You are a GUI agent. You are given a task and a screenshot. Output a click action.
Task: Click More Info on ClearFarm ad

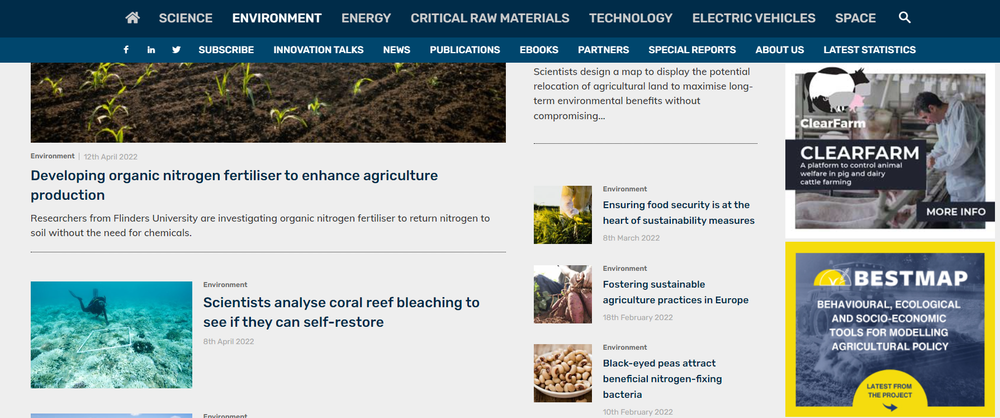point(955,212)
